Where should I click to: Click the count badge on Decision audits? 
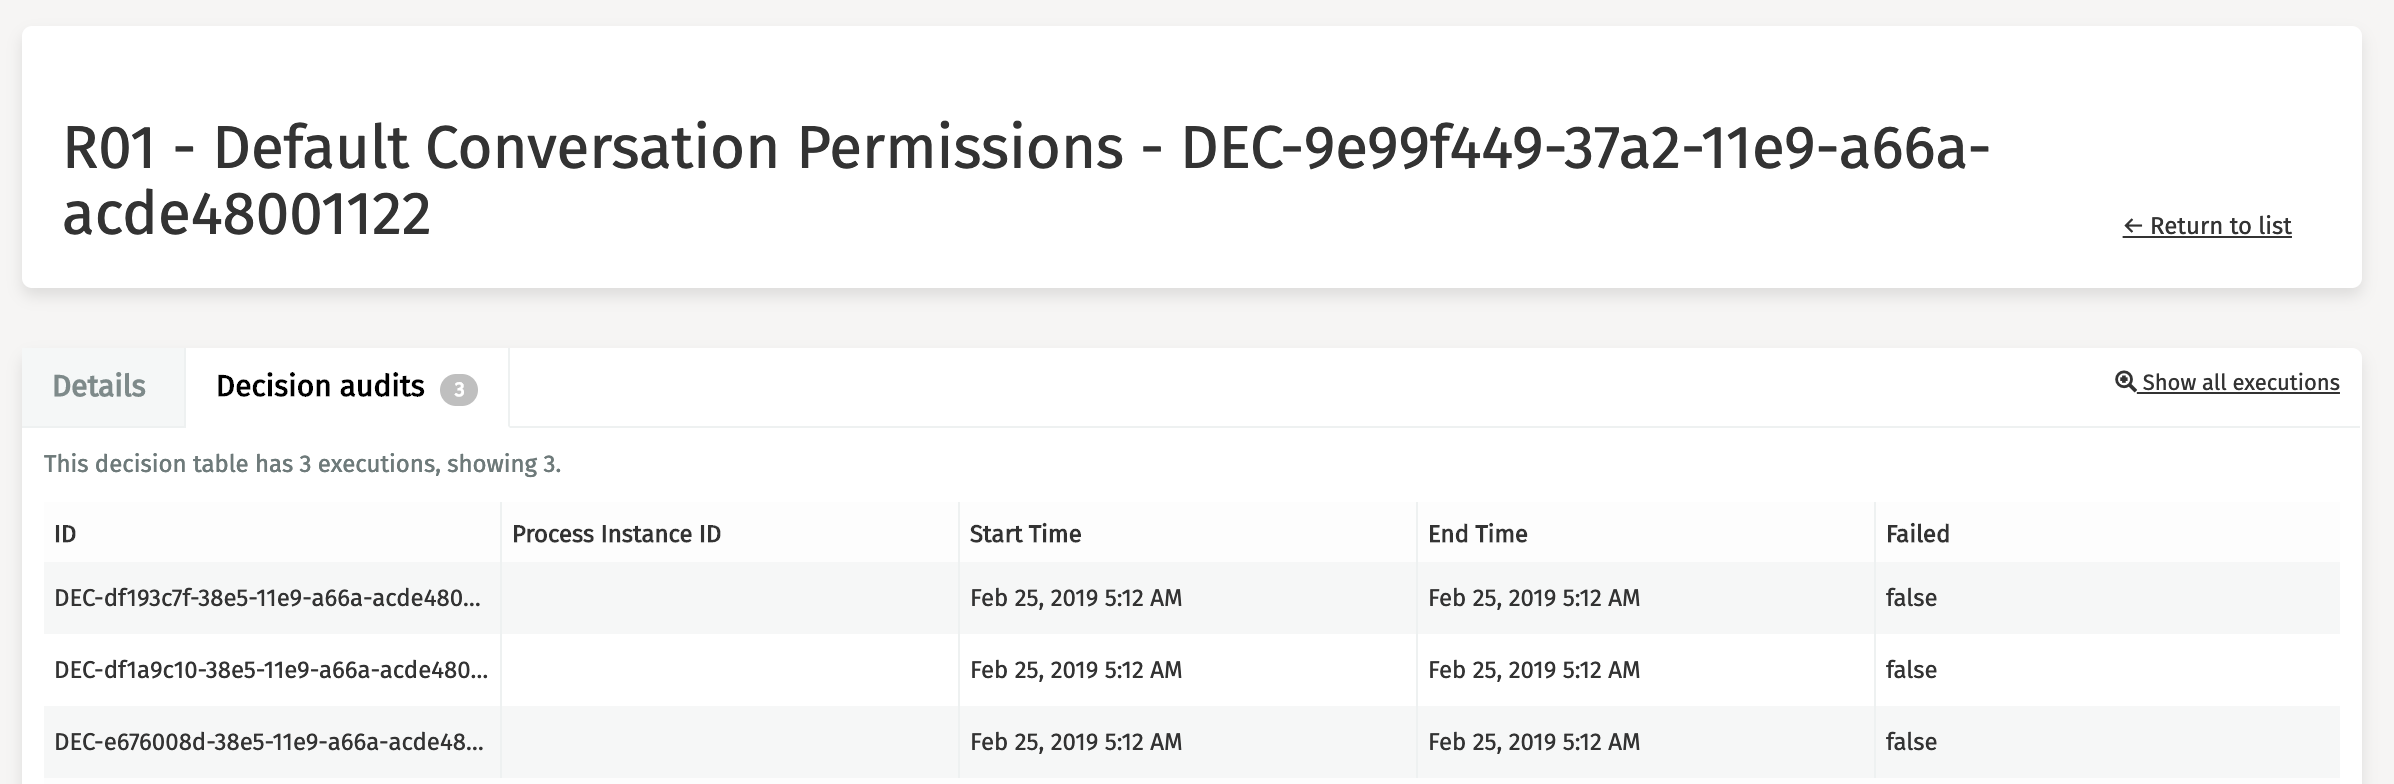click(x=459, y=389)
